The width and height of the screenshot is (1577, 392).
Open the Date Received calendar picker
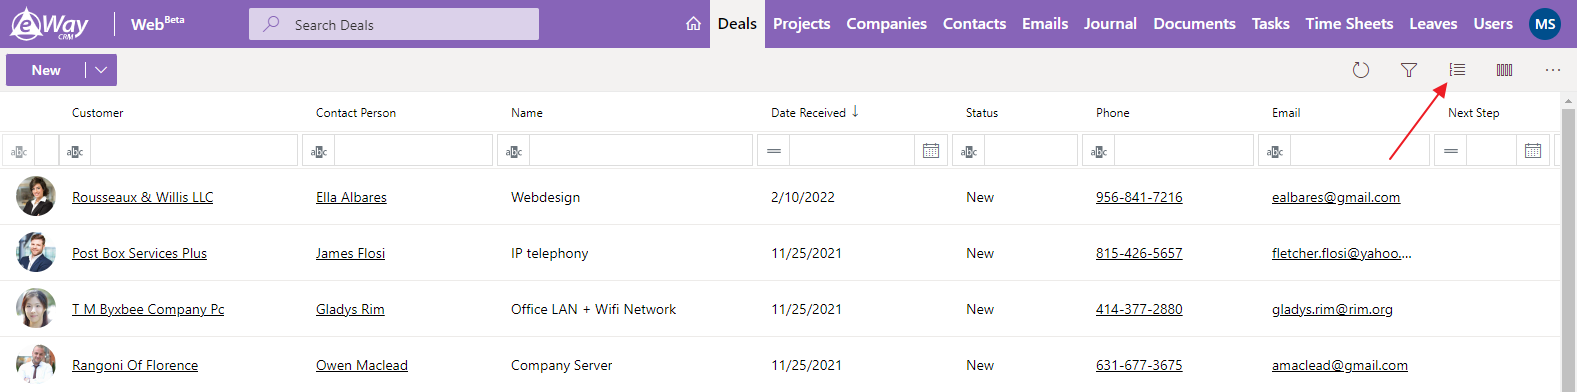931,151
